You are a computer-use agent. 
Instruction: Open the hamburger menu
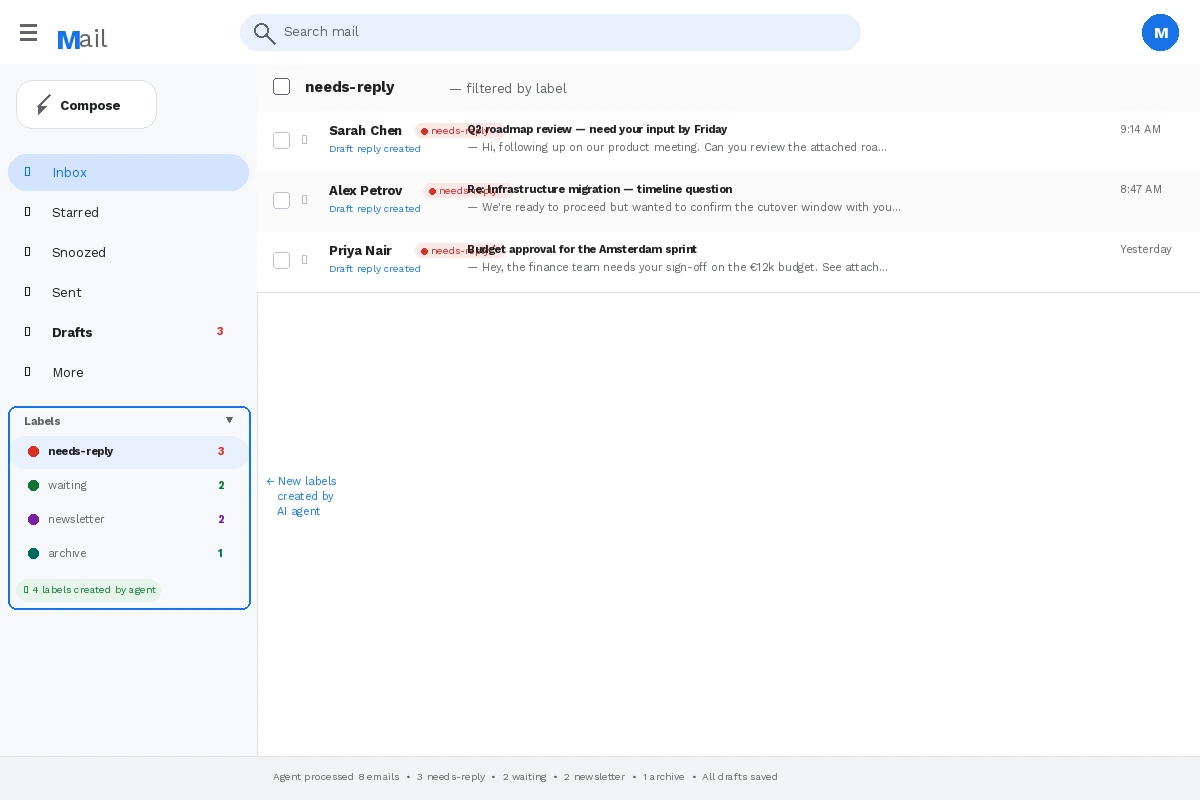pos(28,32)
